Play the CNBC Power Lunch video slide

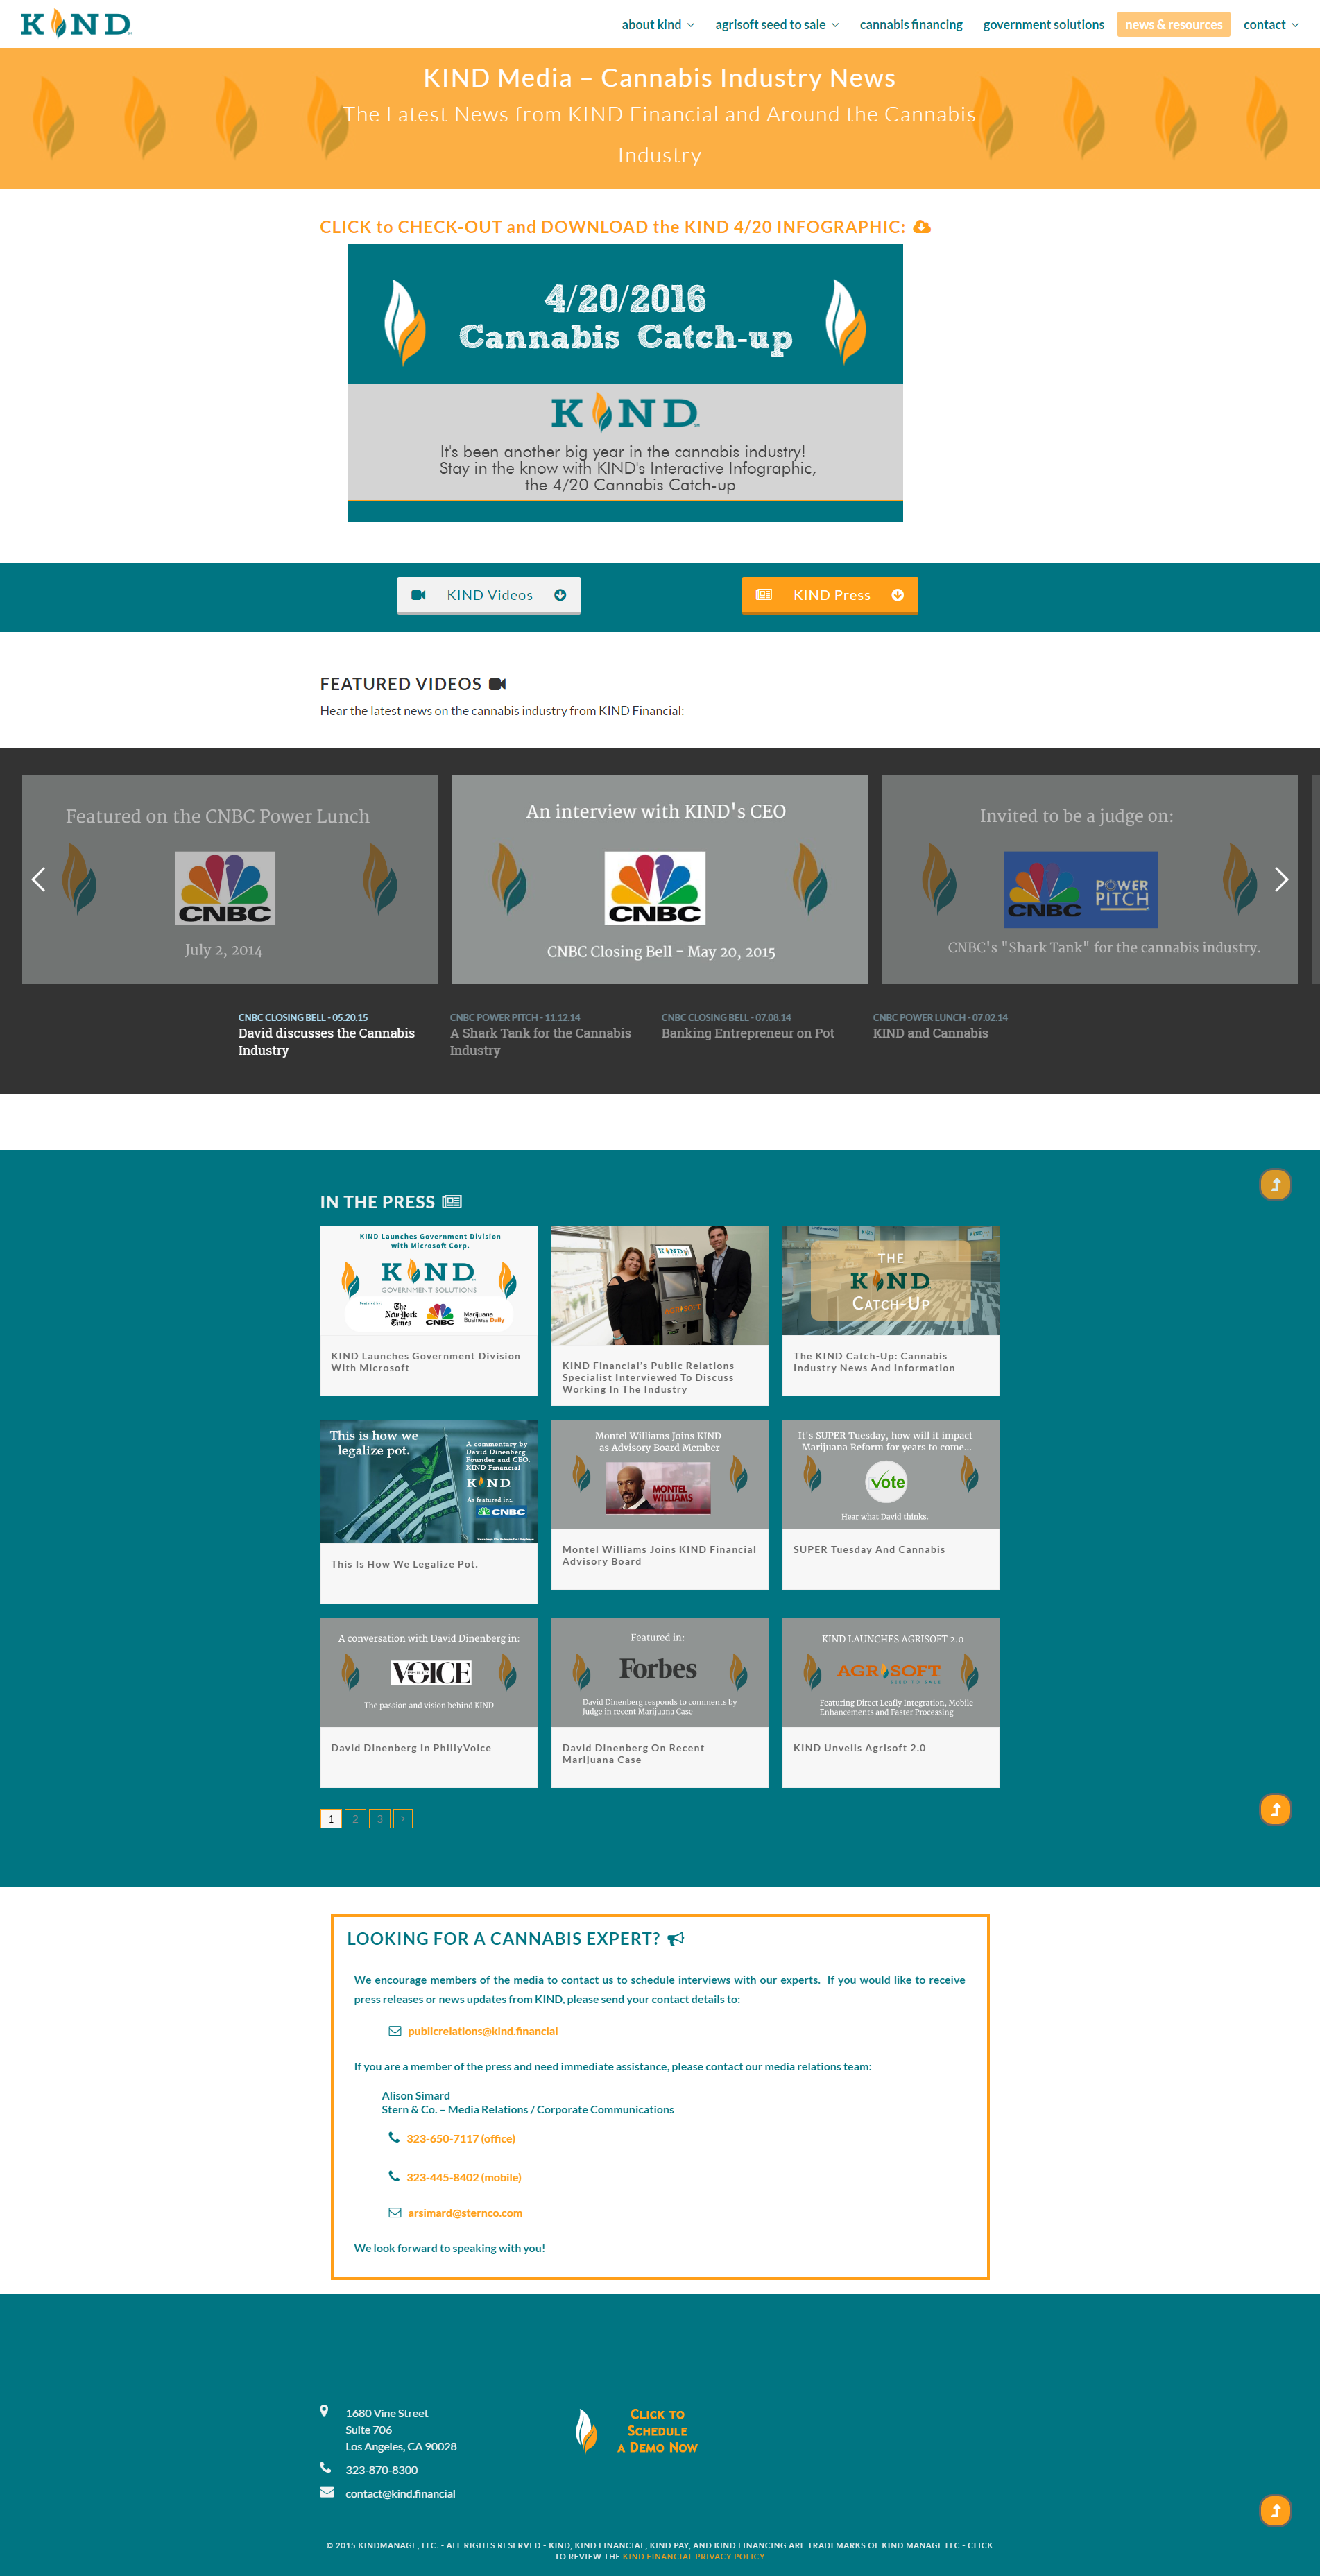click(229, 879)
